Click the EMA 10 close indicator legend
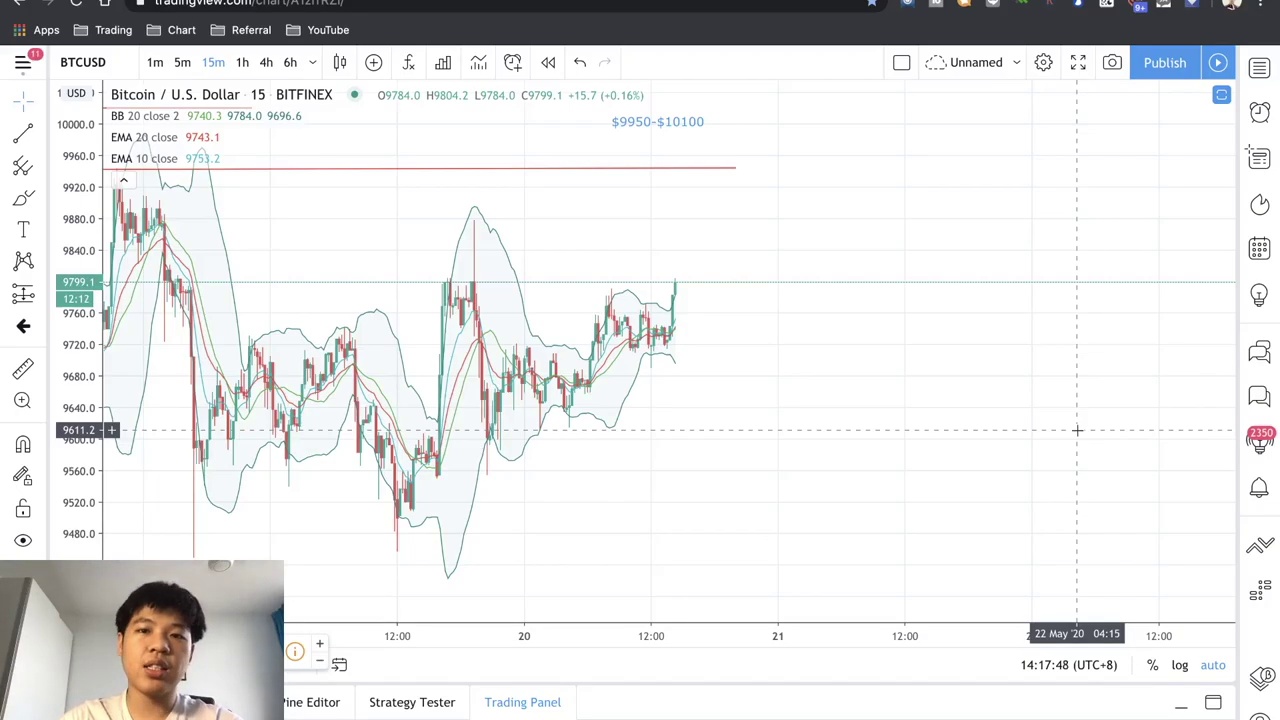This screenshot has height=720, width=1280. click(144, 158)
